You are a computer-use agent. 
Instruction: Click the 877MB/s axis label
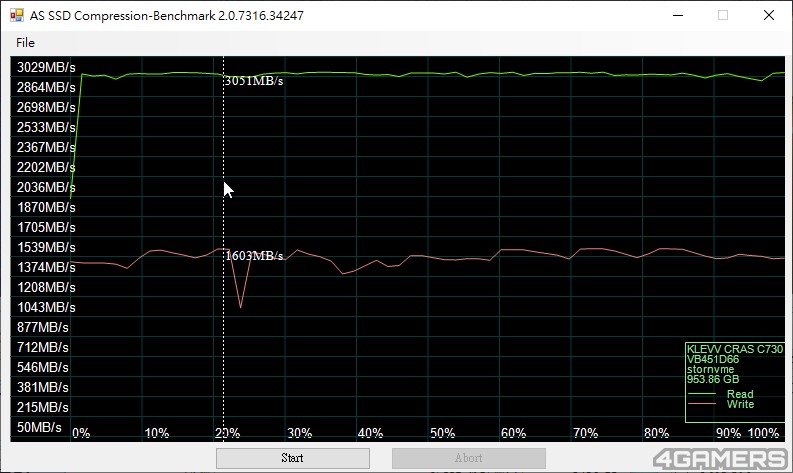pyautogui.click(x=42, y=327)
